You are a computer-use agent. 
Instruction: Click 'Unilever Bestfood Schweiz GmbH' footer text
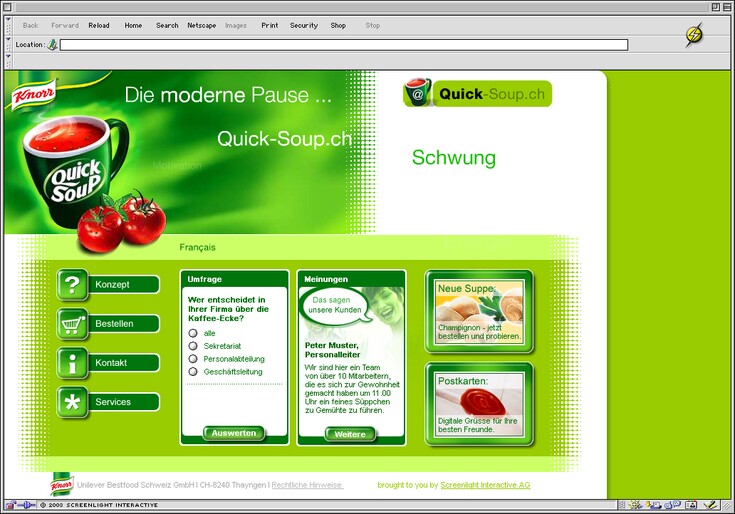pos(136,485)
